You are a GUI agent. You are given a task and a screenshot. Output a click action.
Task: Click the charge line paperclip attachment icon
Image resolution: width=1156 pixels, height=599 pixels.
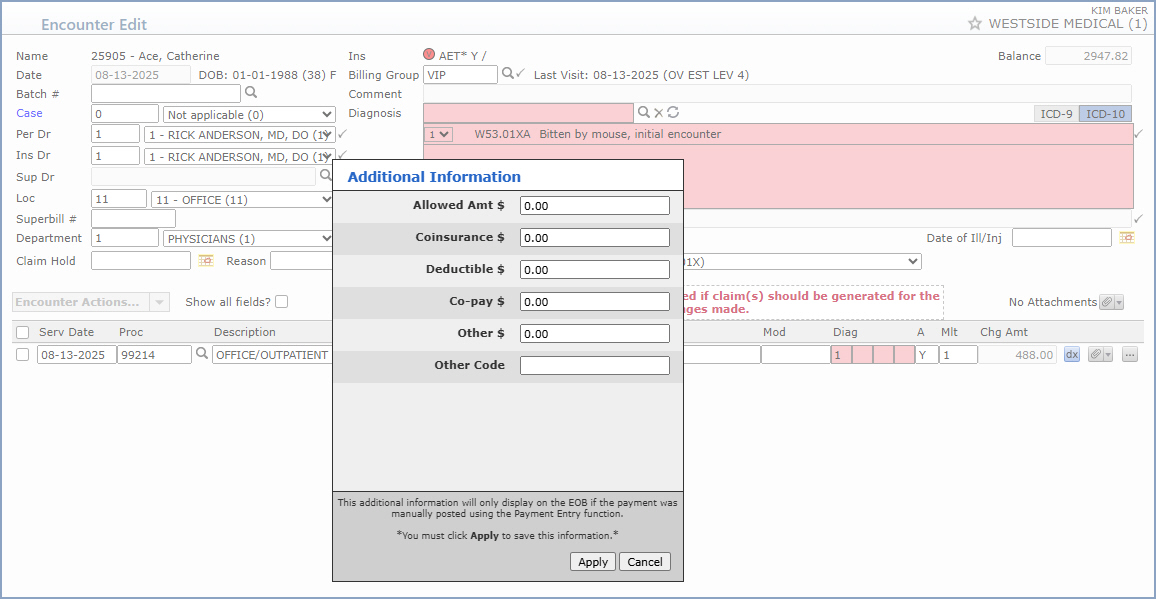click(x=1096, y=355)
